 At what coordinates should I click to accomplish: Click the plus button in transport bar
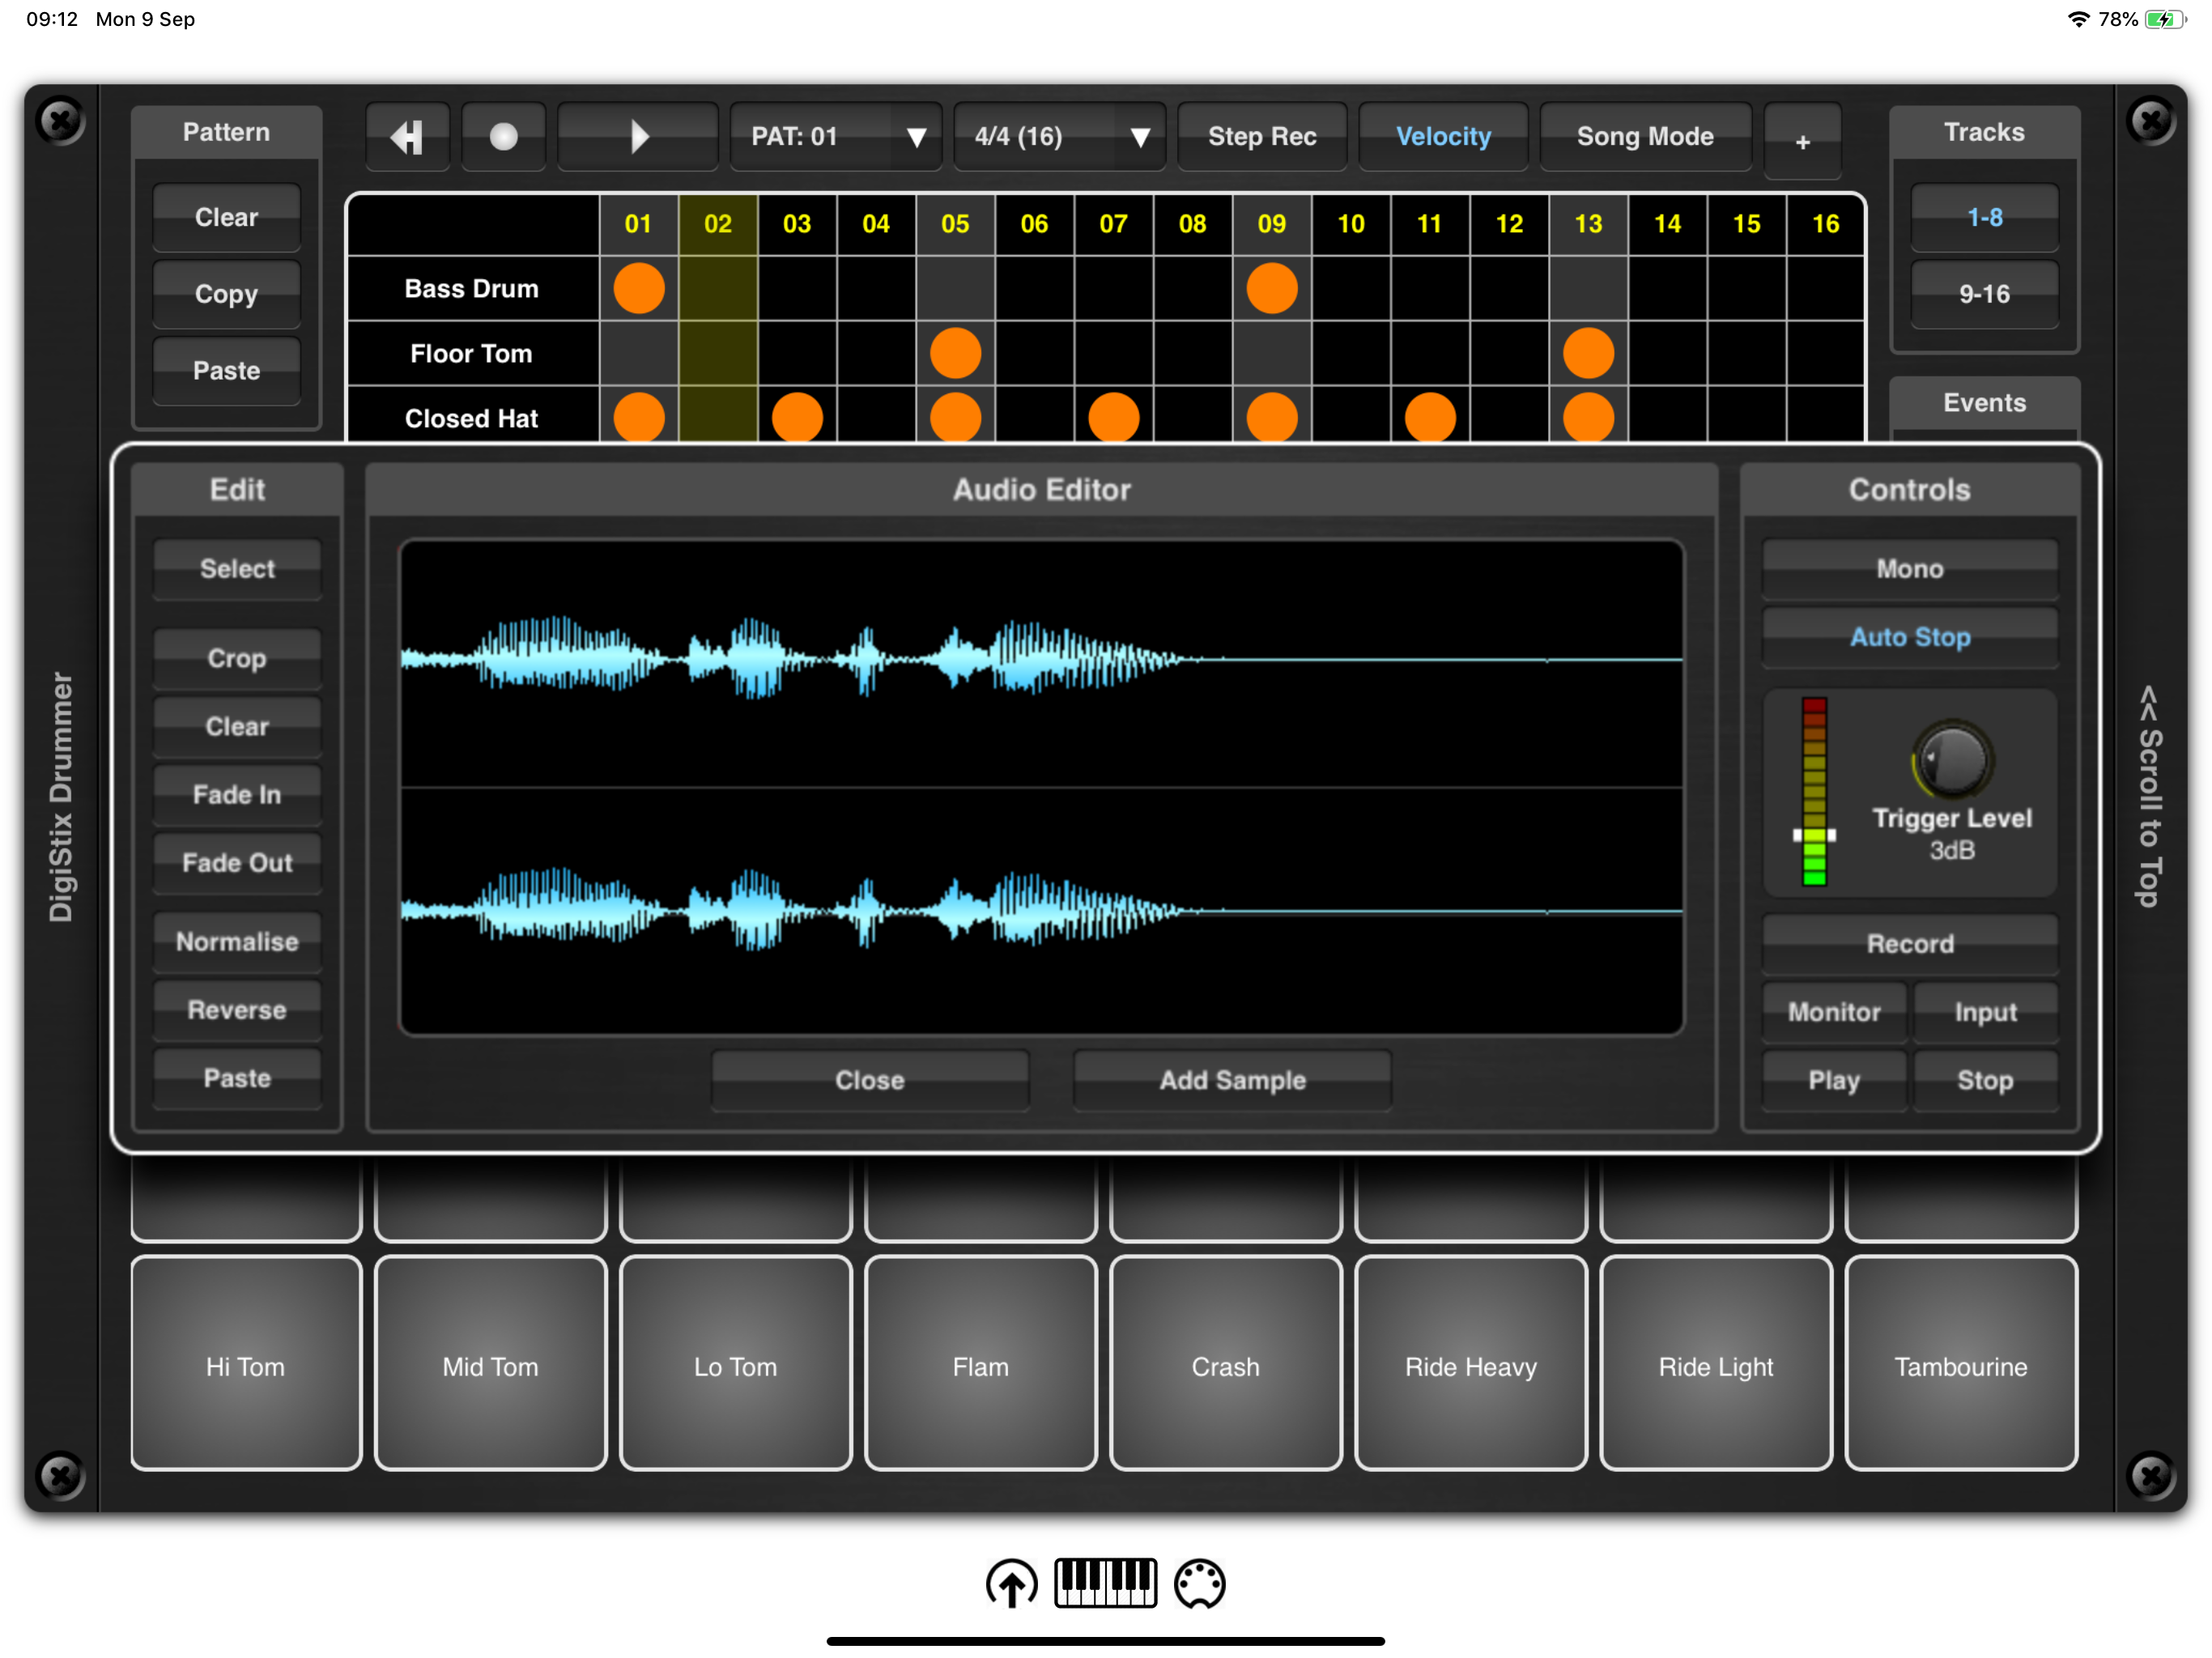[x=1802, y=141]
